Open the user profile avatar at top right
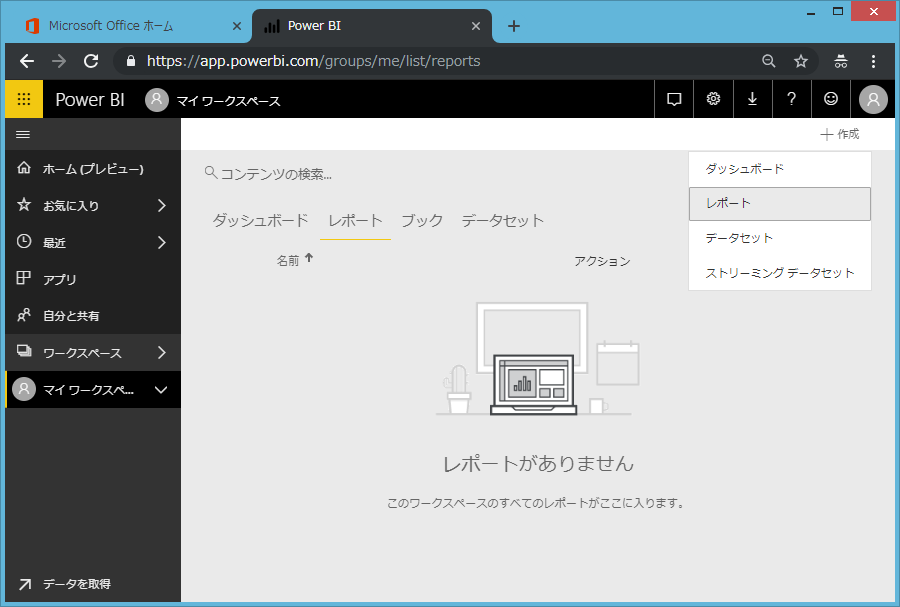 pos(873,100)
